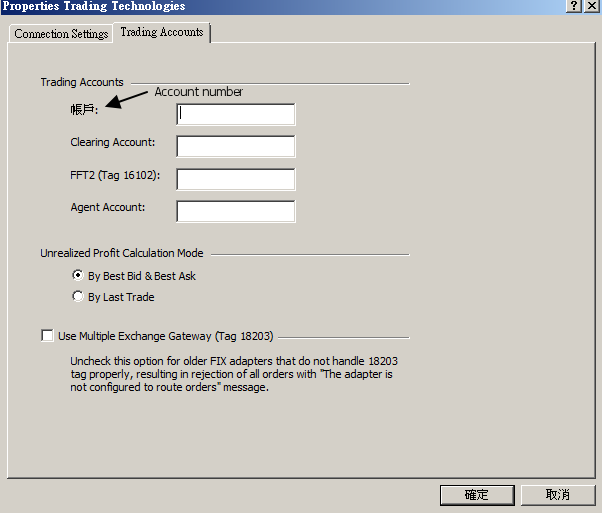The height and width of the screenshot is (513, 602).
Task: Click the Trading Accounts group heading
Action: pos(82,82)
